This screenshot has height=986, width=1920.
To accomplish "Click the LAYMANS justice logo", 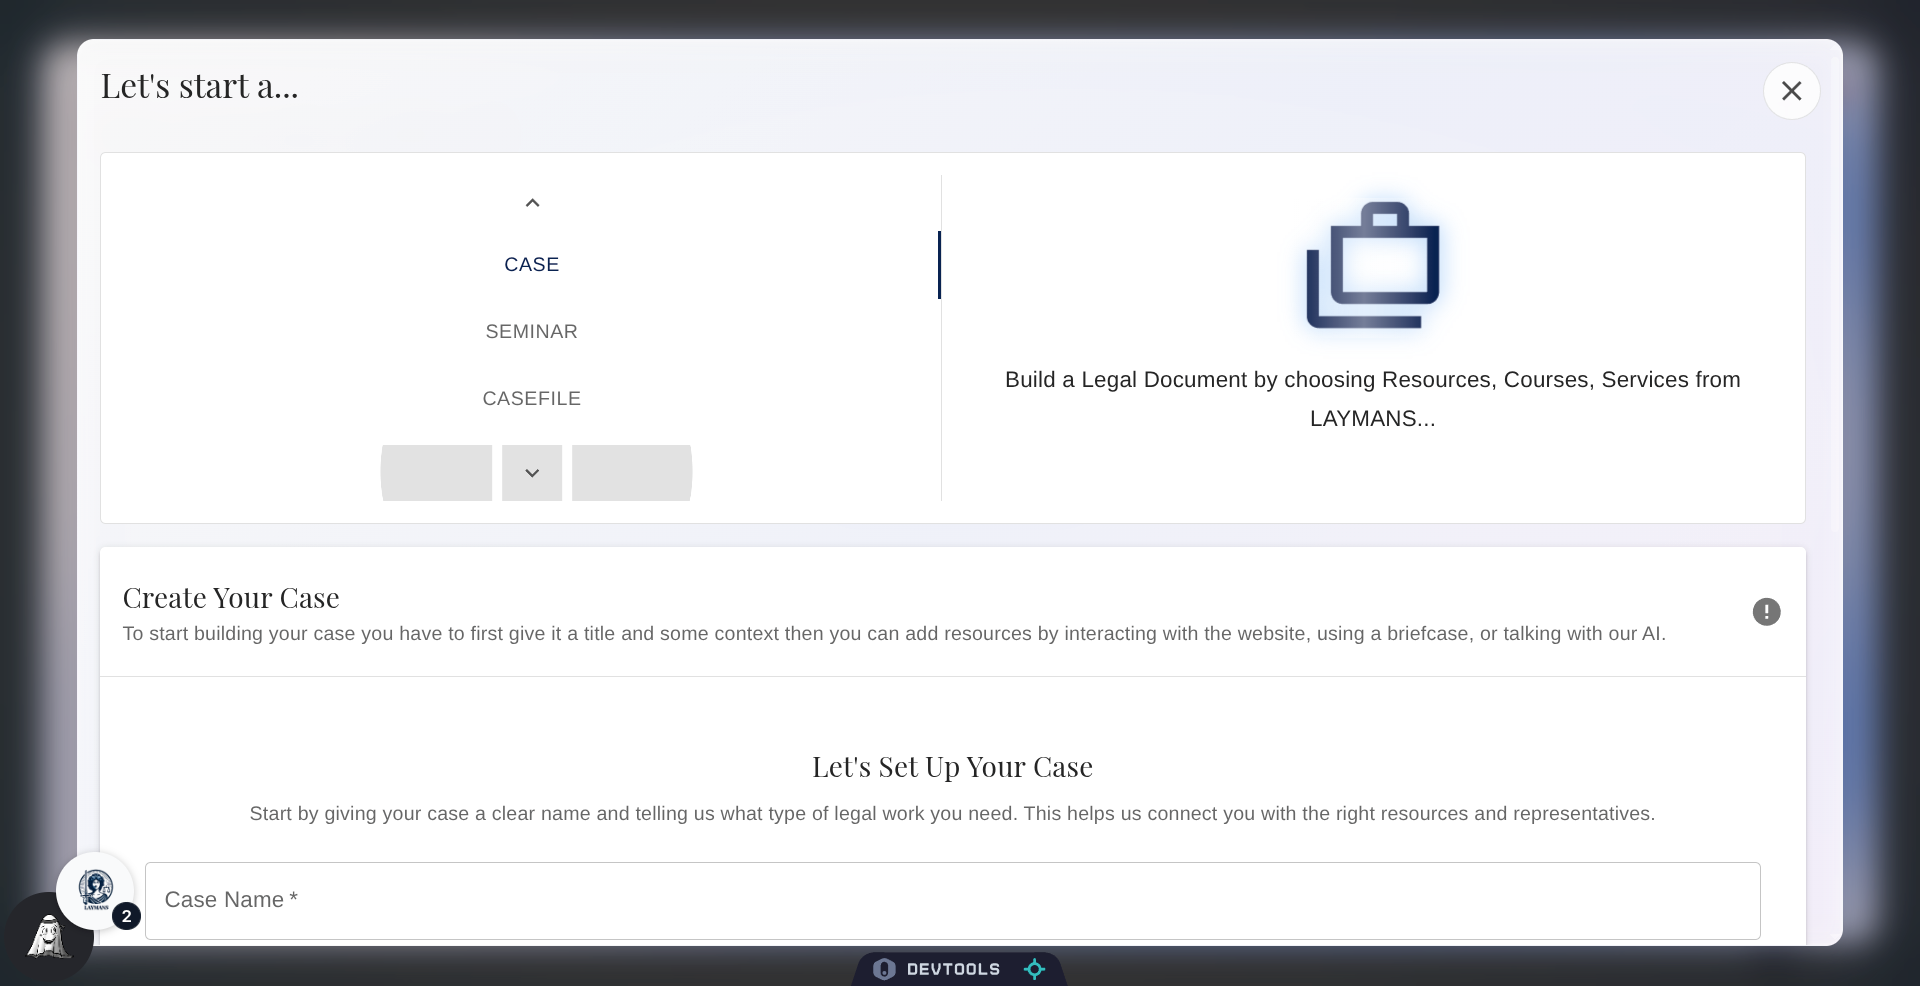I will click(x=96, y=890).
